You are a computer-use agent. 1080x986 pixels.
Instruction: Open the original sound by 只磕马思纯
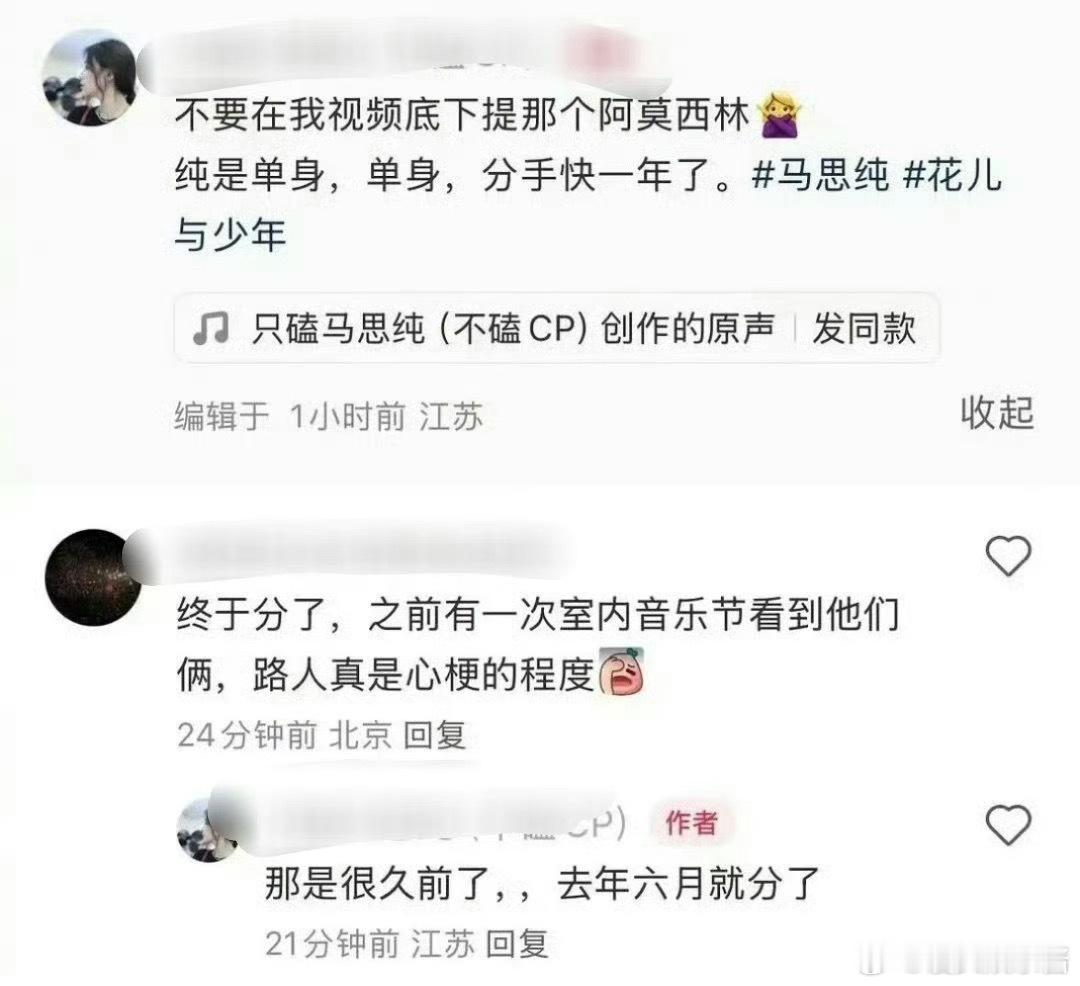tap(512, 328)
